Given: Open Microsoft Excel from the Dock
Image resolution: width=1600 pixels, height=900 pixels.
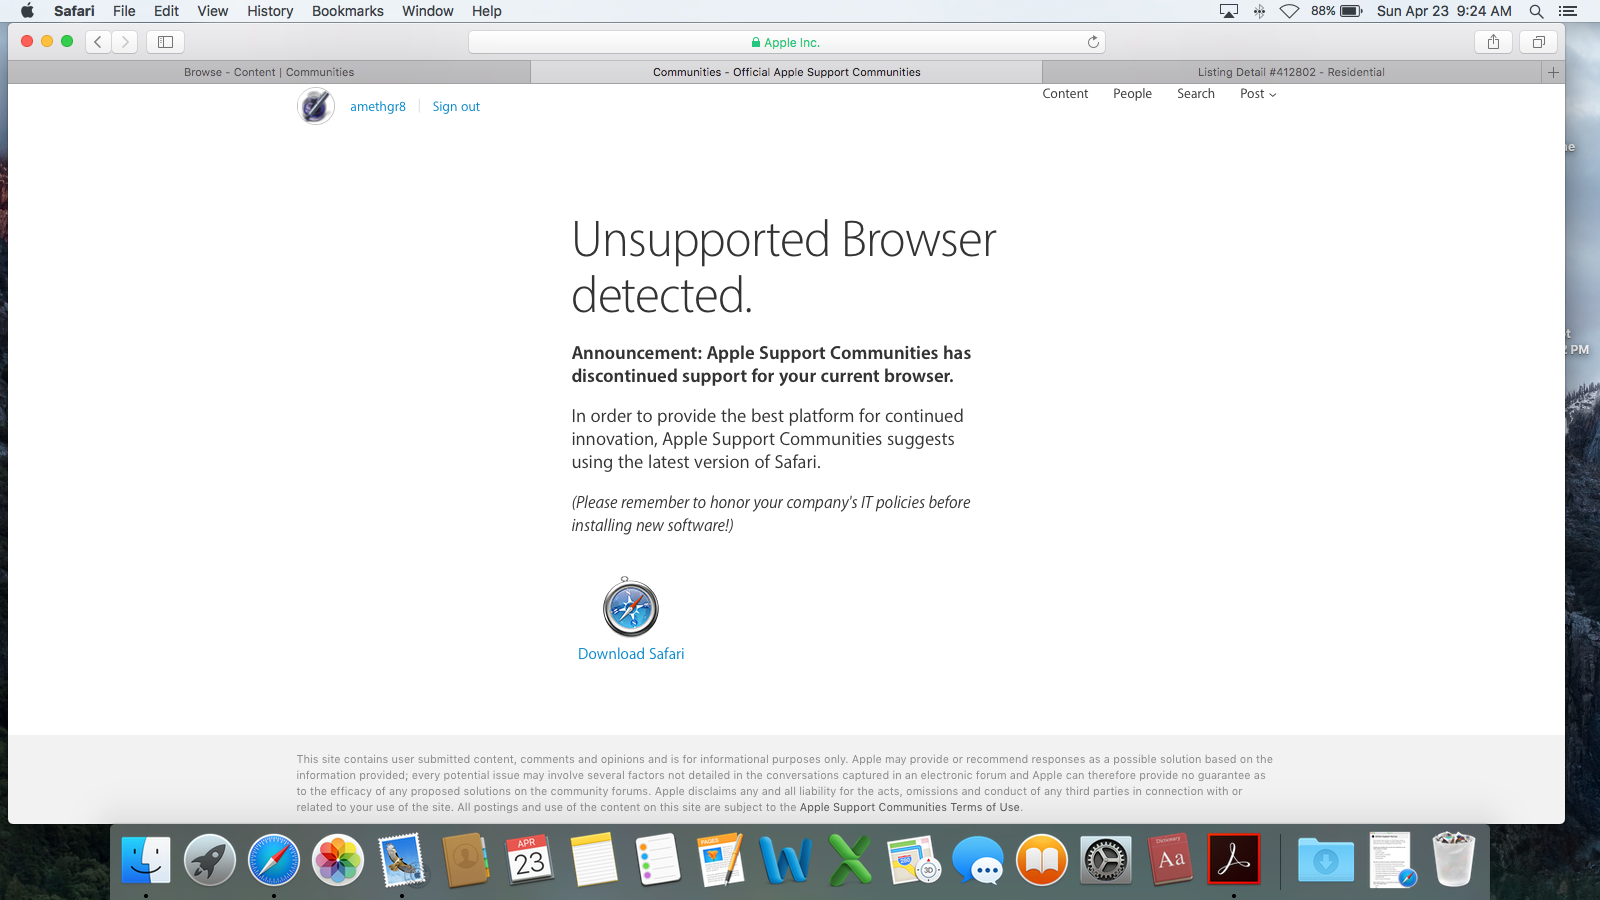Looking at the screenshot, I should [x=849, y=858].
